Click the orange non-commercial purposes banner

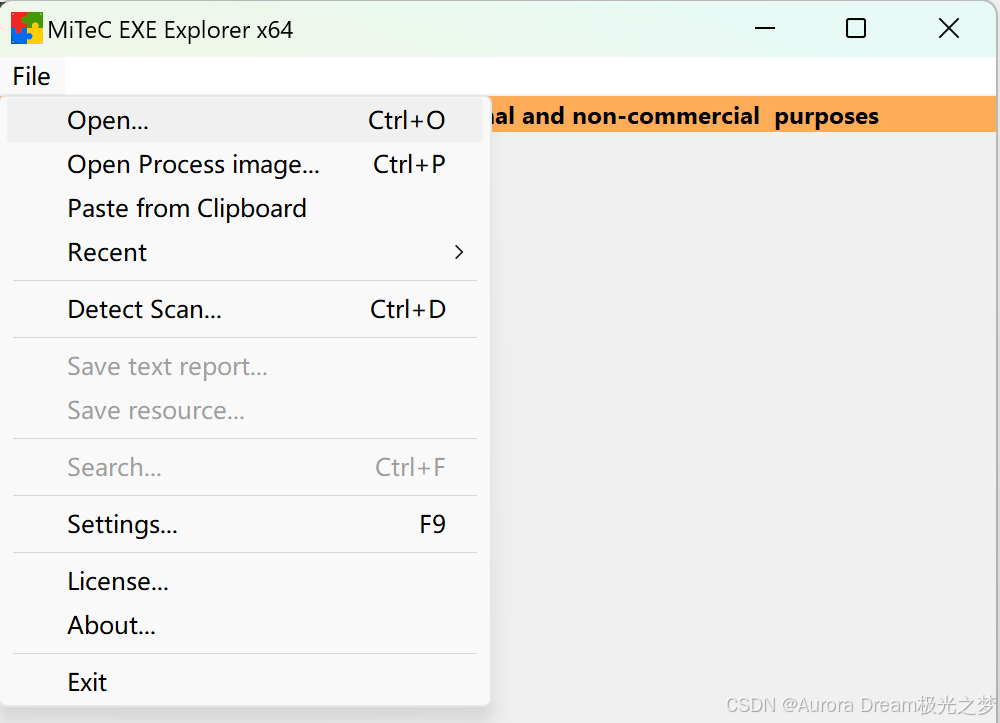[x=743, y=115]
